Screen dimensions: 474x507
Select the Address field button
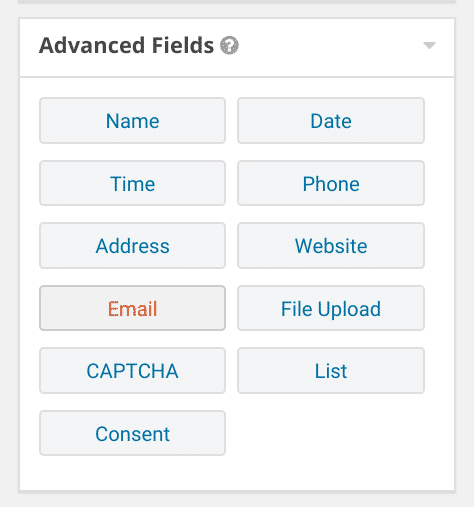point(133,246)
